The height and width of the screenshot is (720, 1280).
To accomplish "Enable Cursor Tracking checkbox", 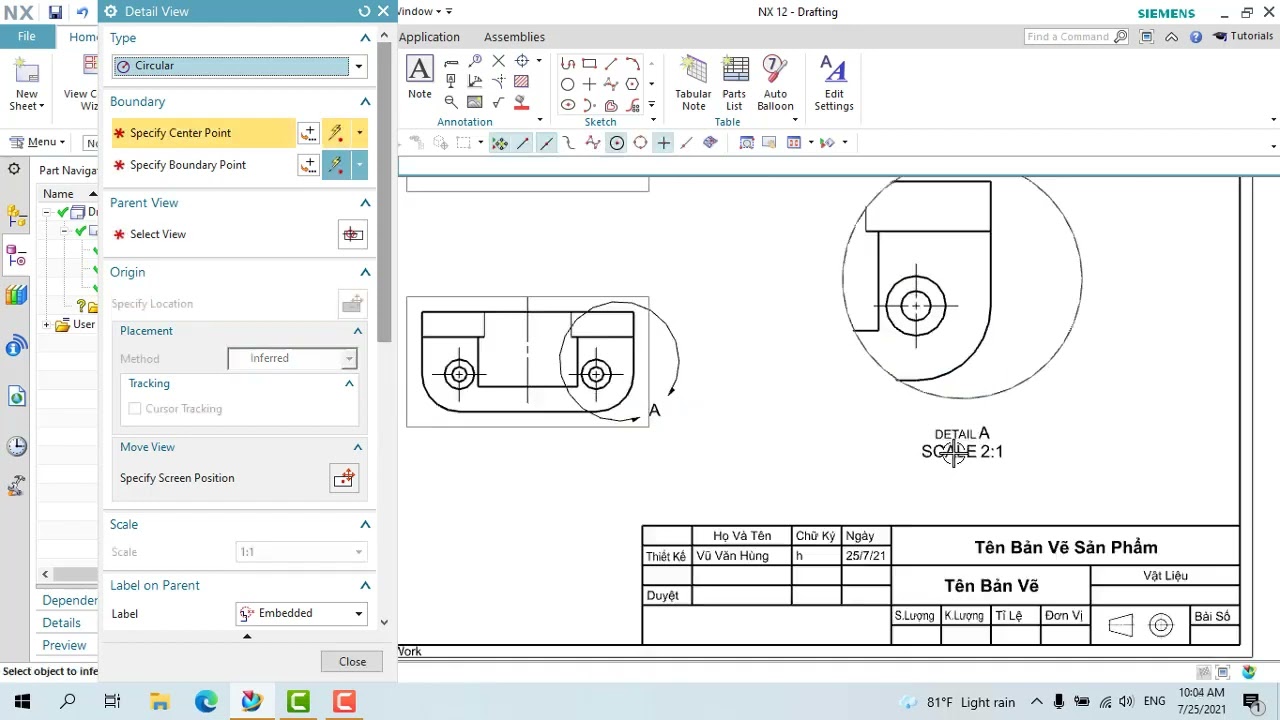I will point(135,409).
